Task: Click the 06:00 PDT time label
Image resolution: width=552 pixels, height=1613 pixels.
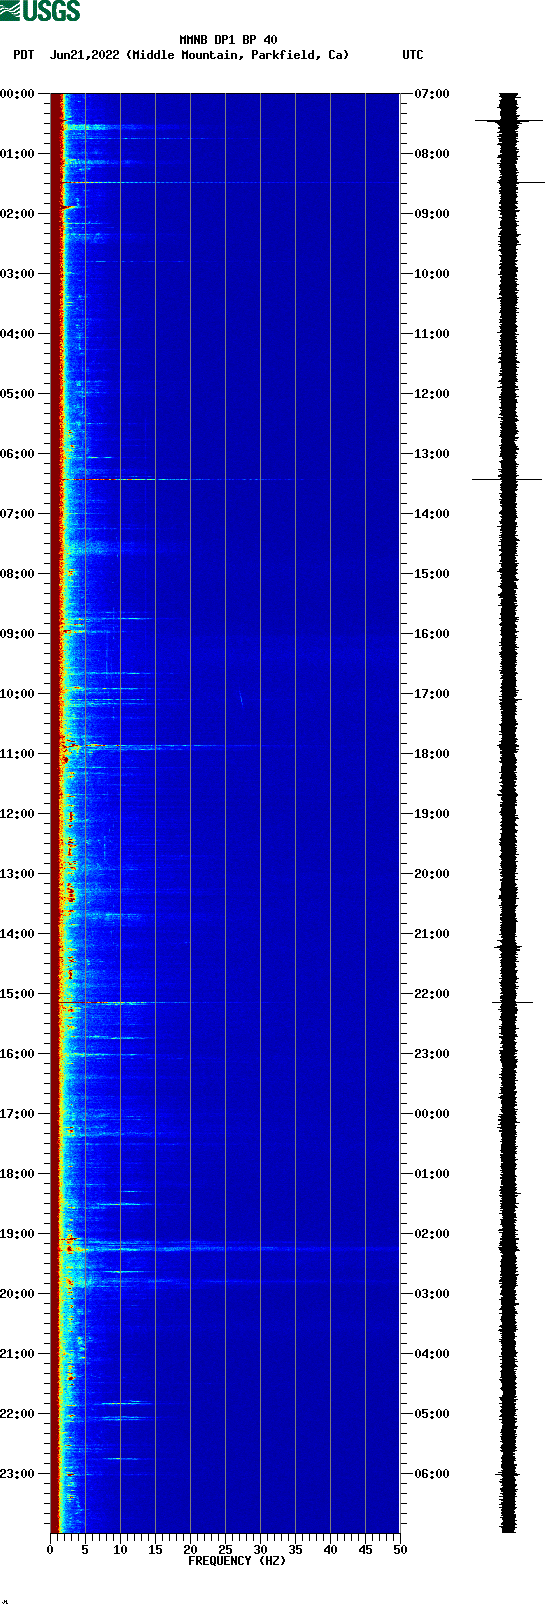Action: tap(18, 454)
